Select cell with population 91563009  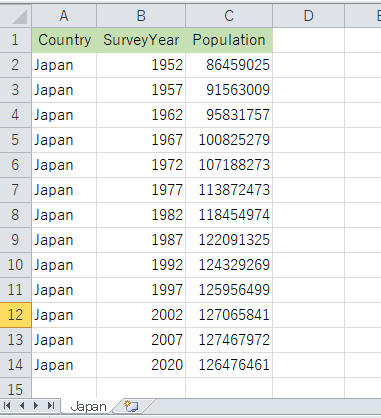click(x=229, y=90)
